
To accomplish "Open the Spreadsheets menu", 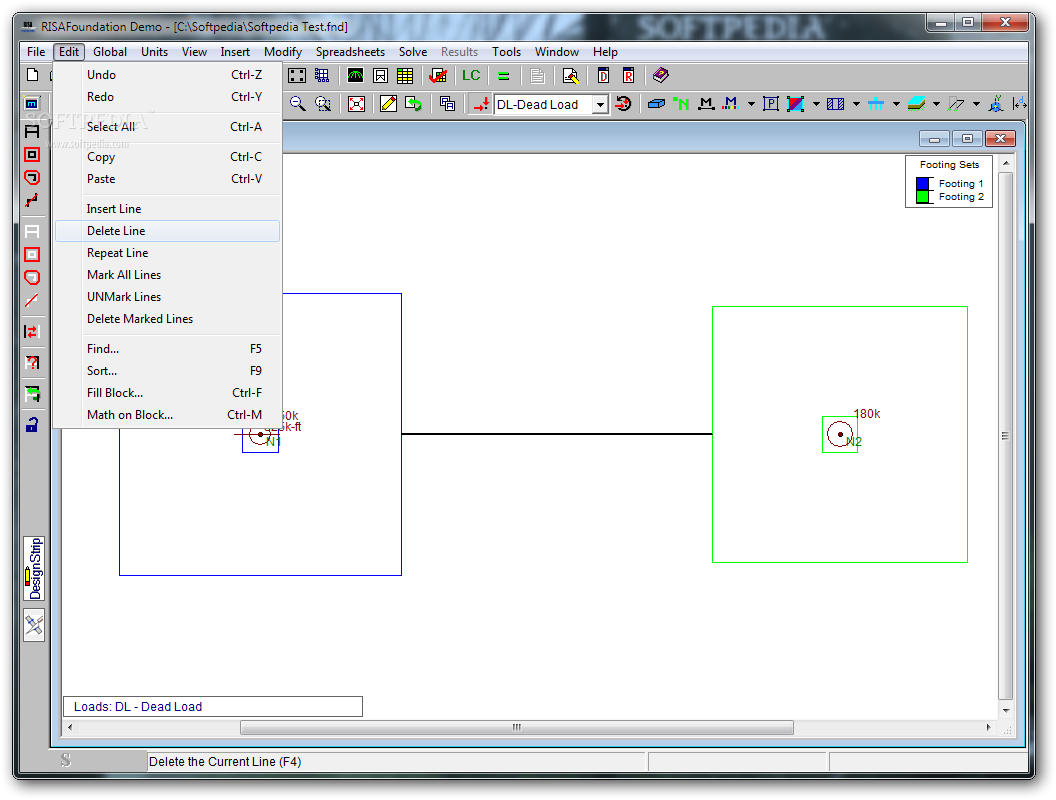I will 350,52.
